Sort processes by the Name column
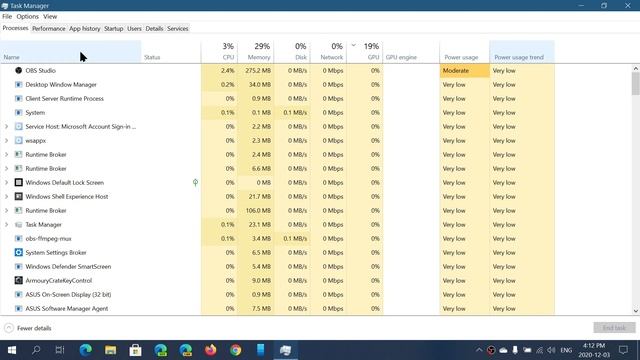Viewport: 640px width, 360px height. (71, 52)
